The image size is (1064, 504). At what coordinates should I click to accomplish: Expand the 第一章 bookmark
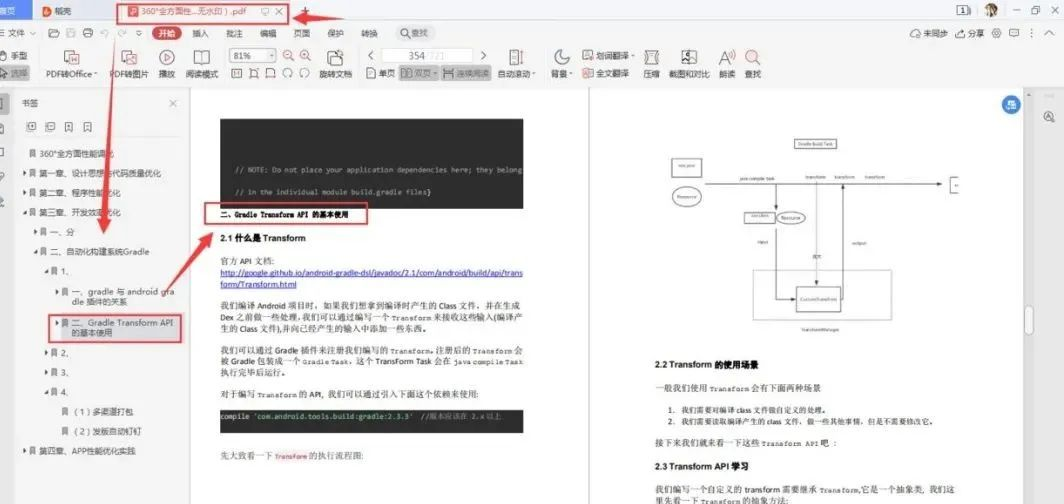pyautogui.click(x=25, y=174)
